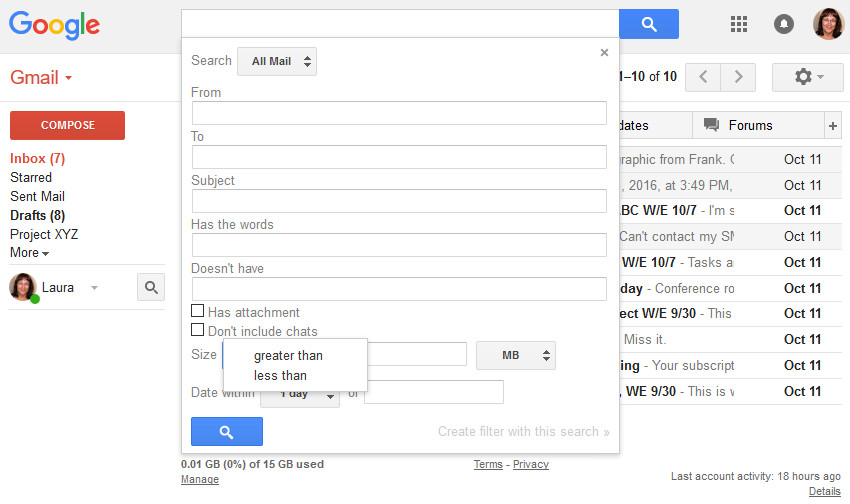
Task: Open the ect W/E 9/30 This email
Action: tap(731, 313)
